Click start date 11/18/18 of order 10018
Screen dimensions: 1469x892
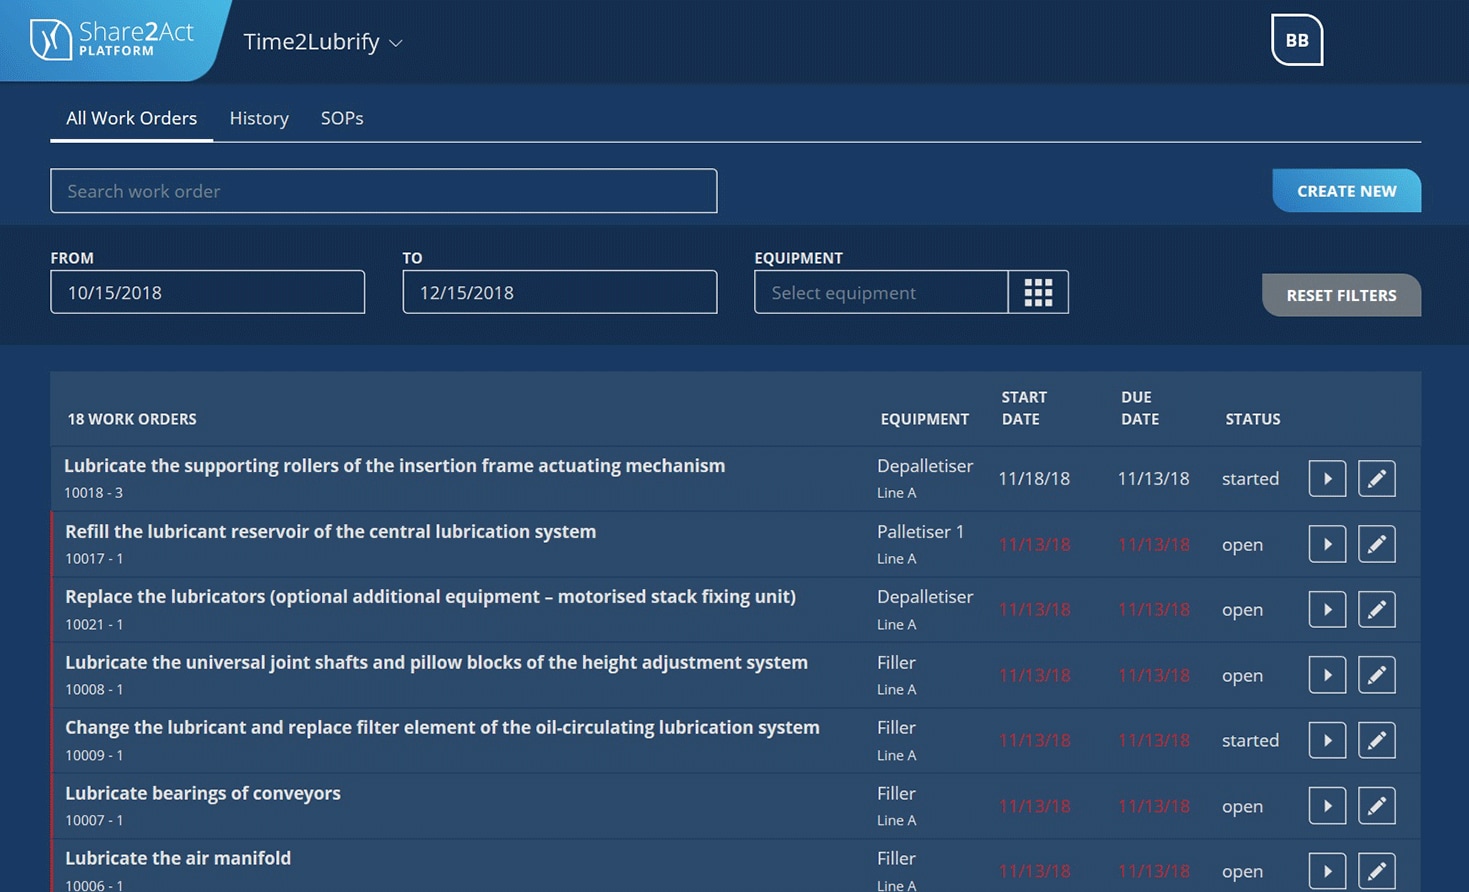click(1034, 479)
